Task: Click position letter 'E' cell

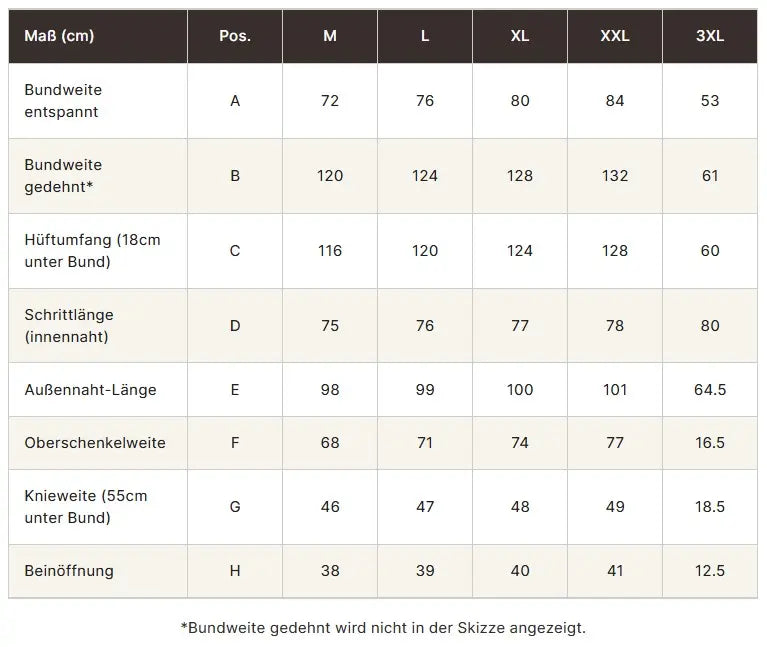Action: tap(235, 390)
